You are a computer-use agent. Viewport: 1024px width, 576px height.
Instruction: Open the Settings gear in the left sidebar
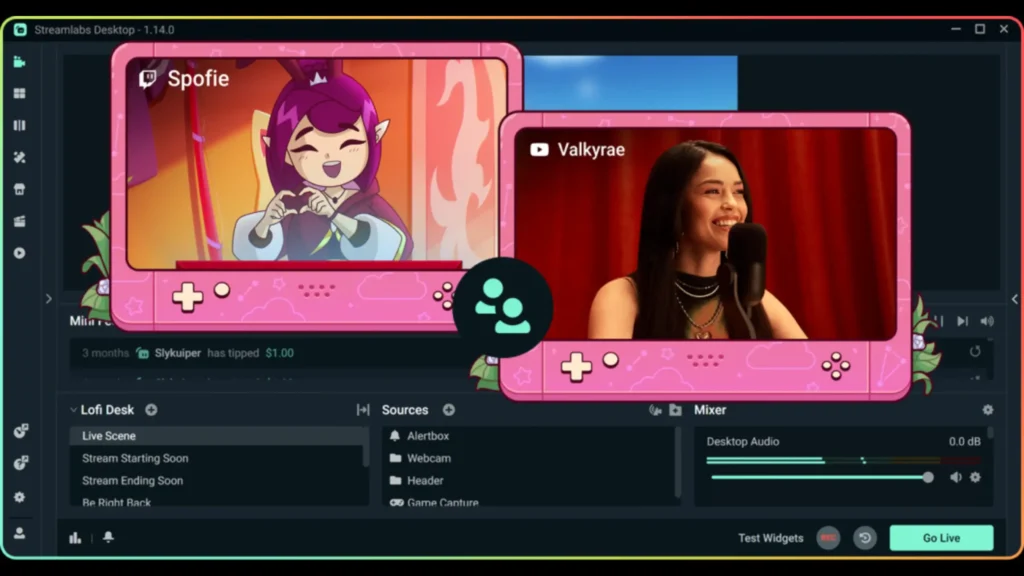(x=20, y=497)
